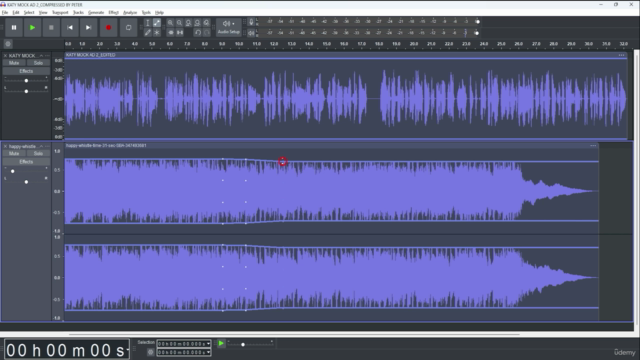The image size is (640, 360).
Task: Open KATY MOCK AD 2_EDITED clip options
Action: tap(621, 55)
